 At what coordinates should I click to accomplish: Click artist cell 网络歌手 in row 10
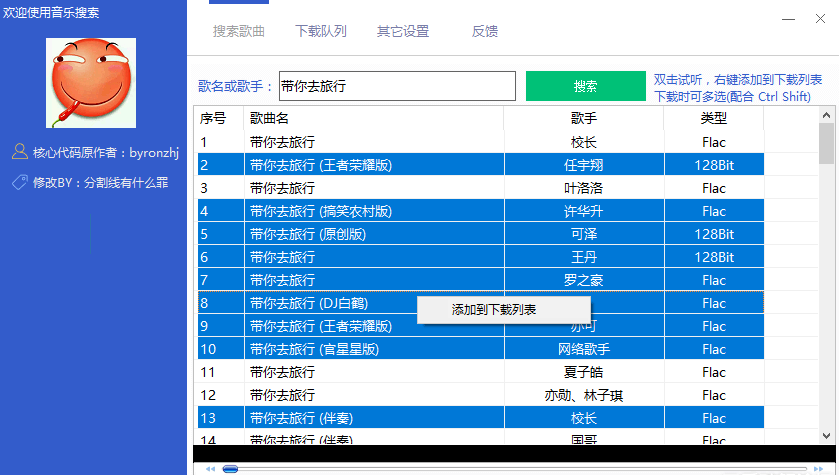584,349
